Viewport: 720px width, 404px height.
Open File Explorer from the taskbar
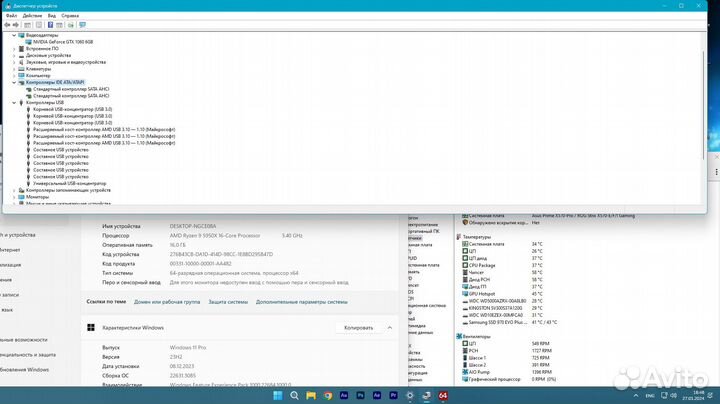(311, 395)
